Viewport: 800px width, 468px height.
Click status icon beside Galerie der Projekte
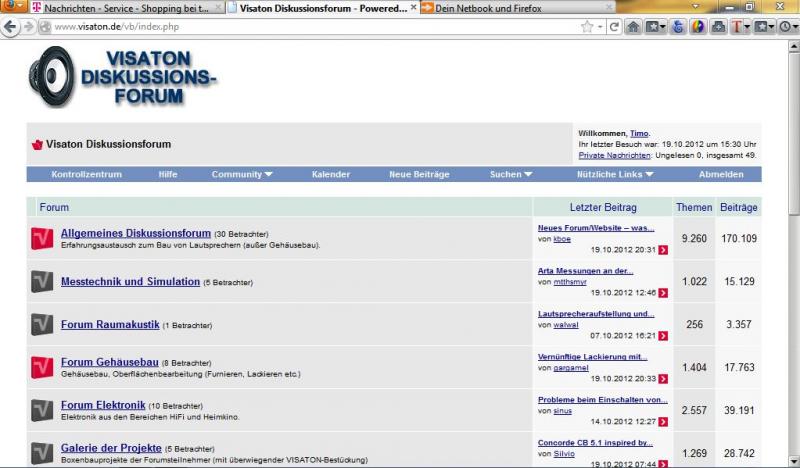(42, 453)
